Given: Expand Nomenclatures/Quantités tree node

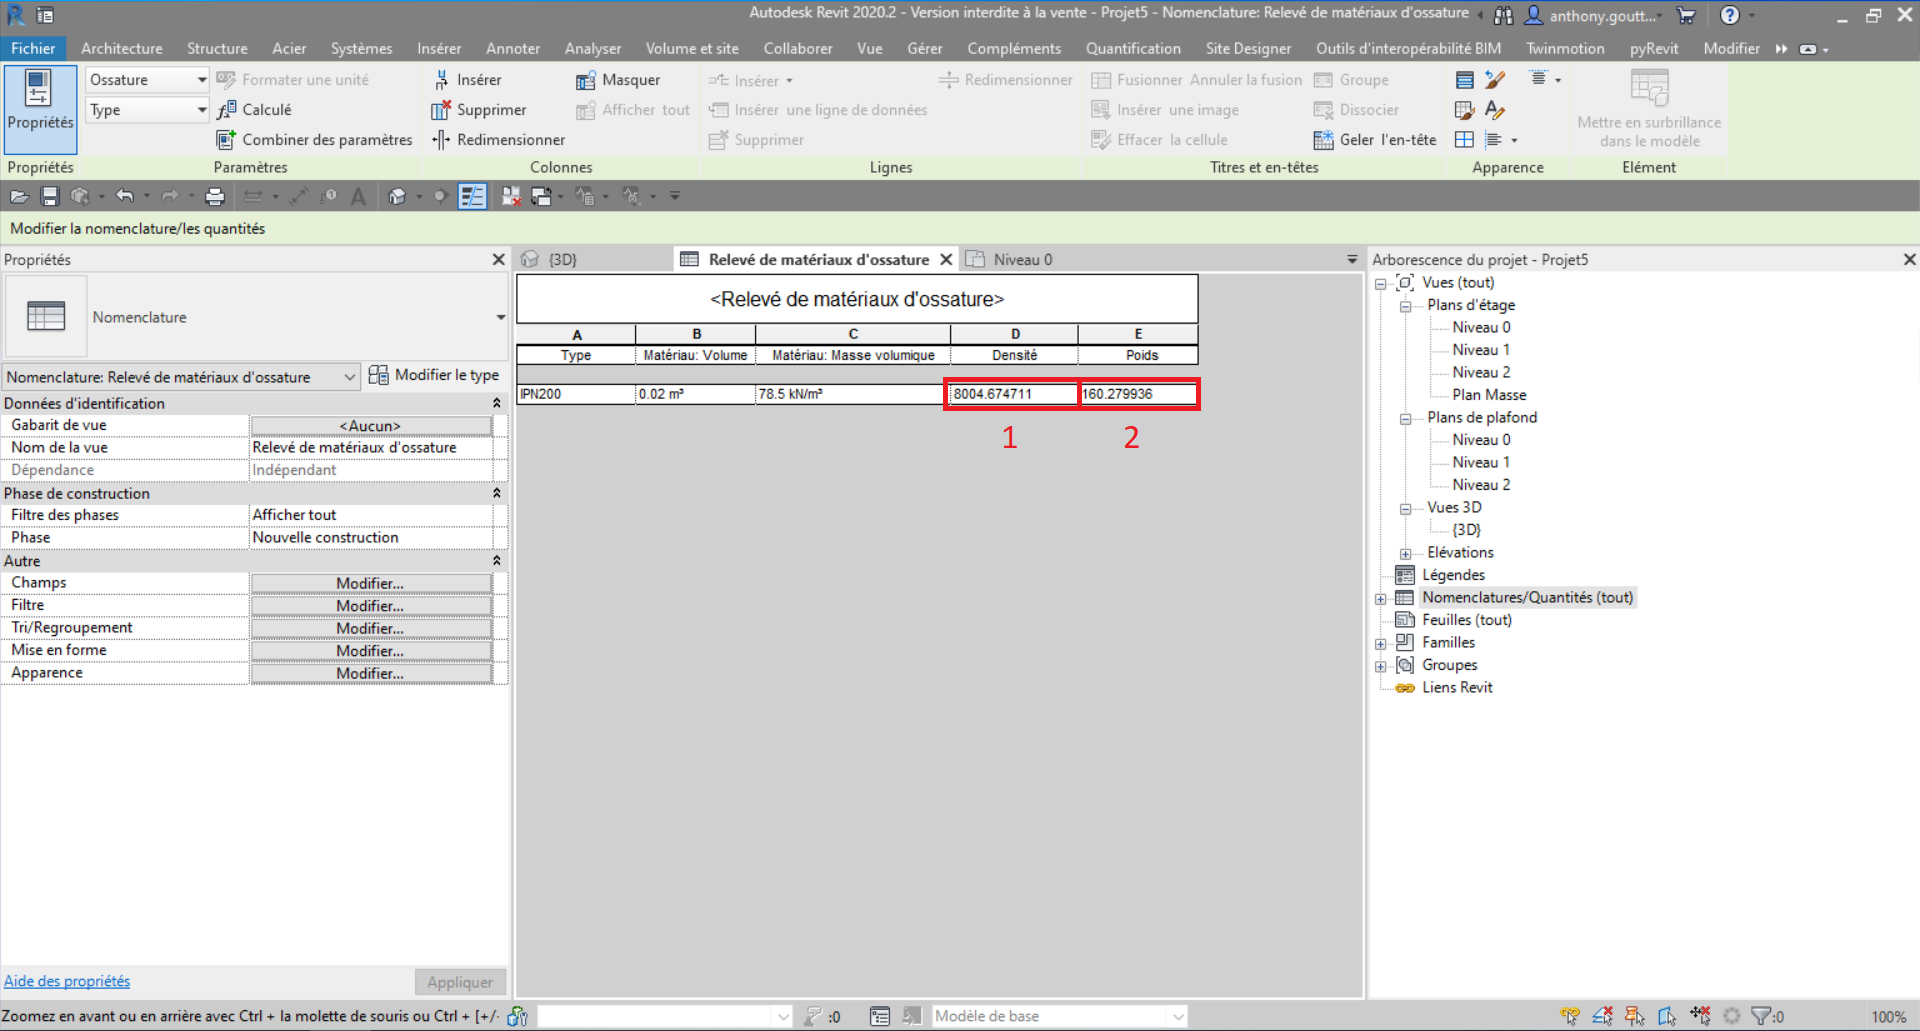Looking at the screenshot, I should coord(1381,599).
